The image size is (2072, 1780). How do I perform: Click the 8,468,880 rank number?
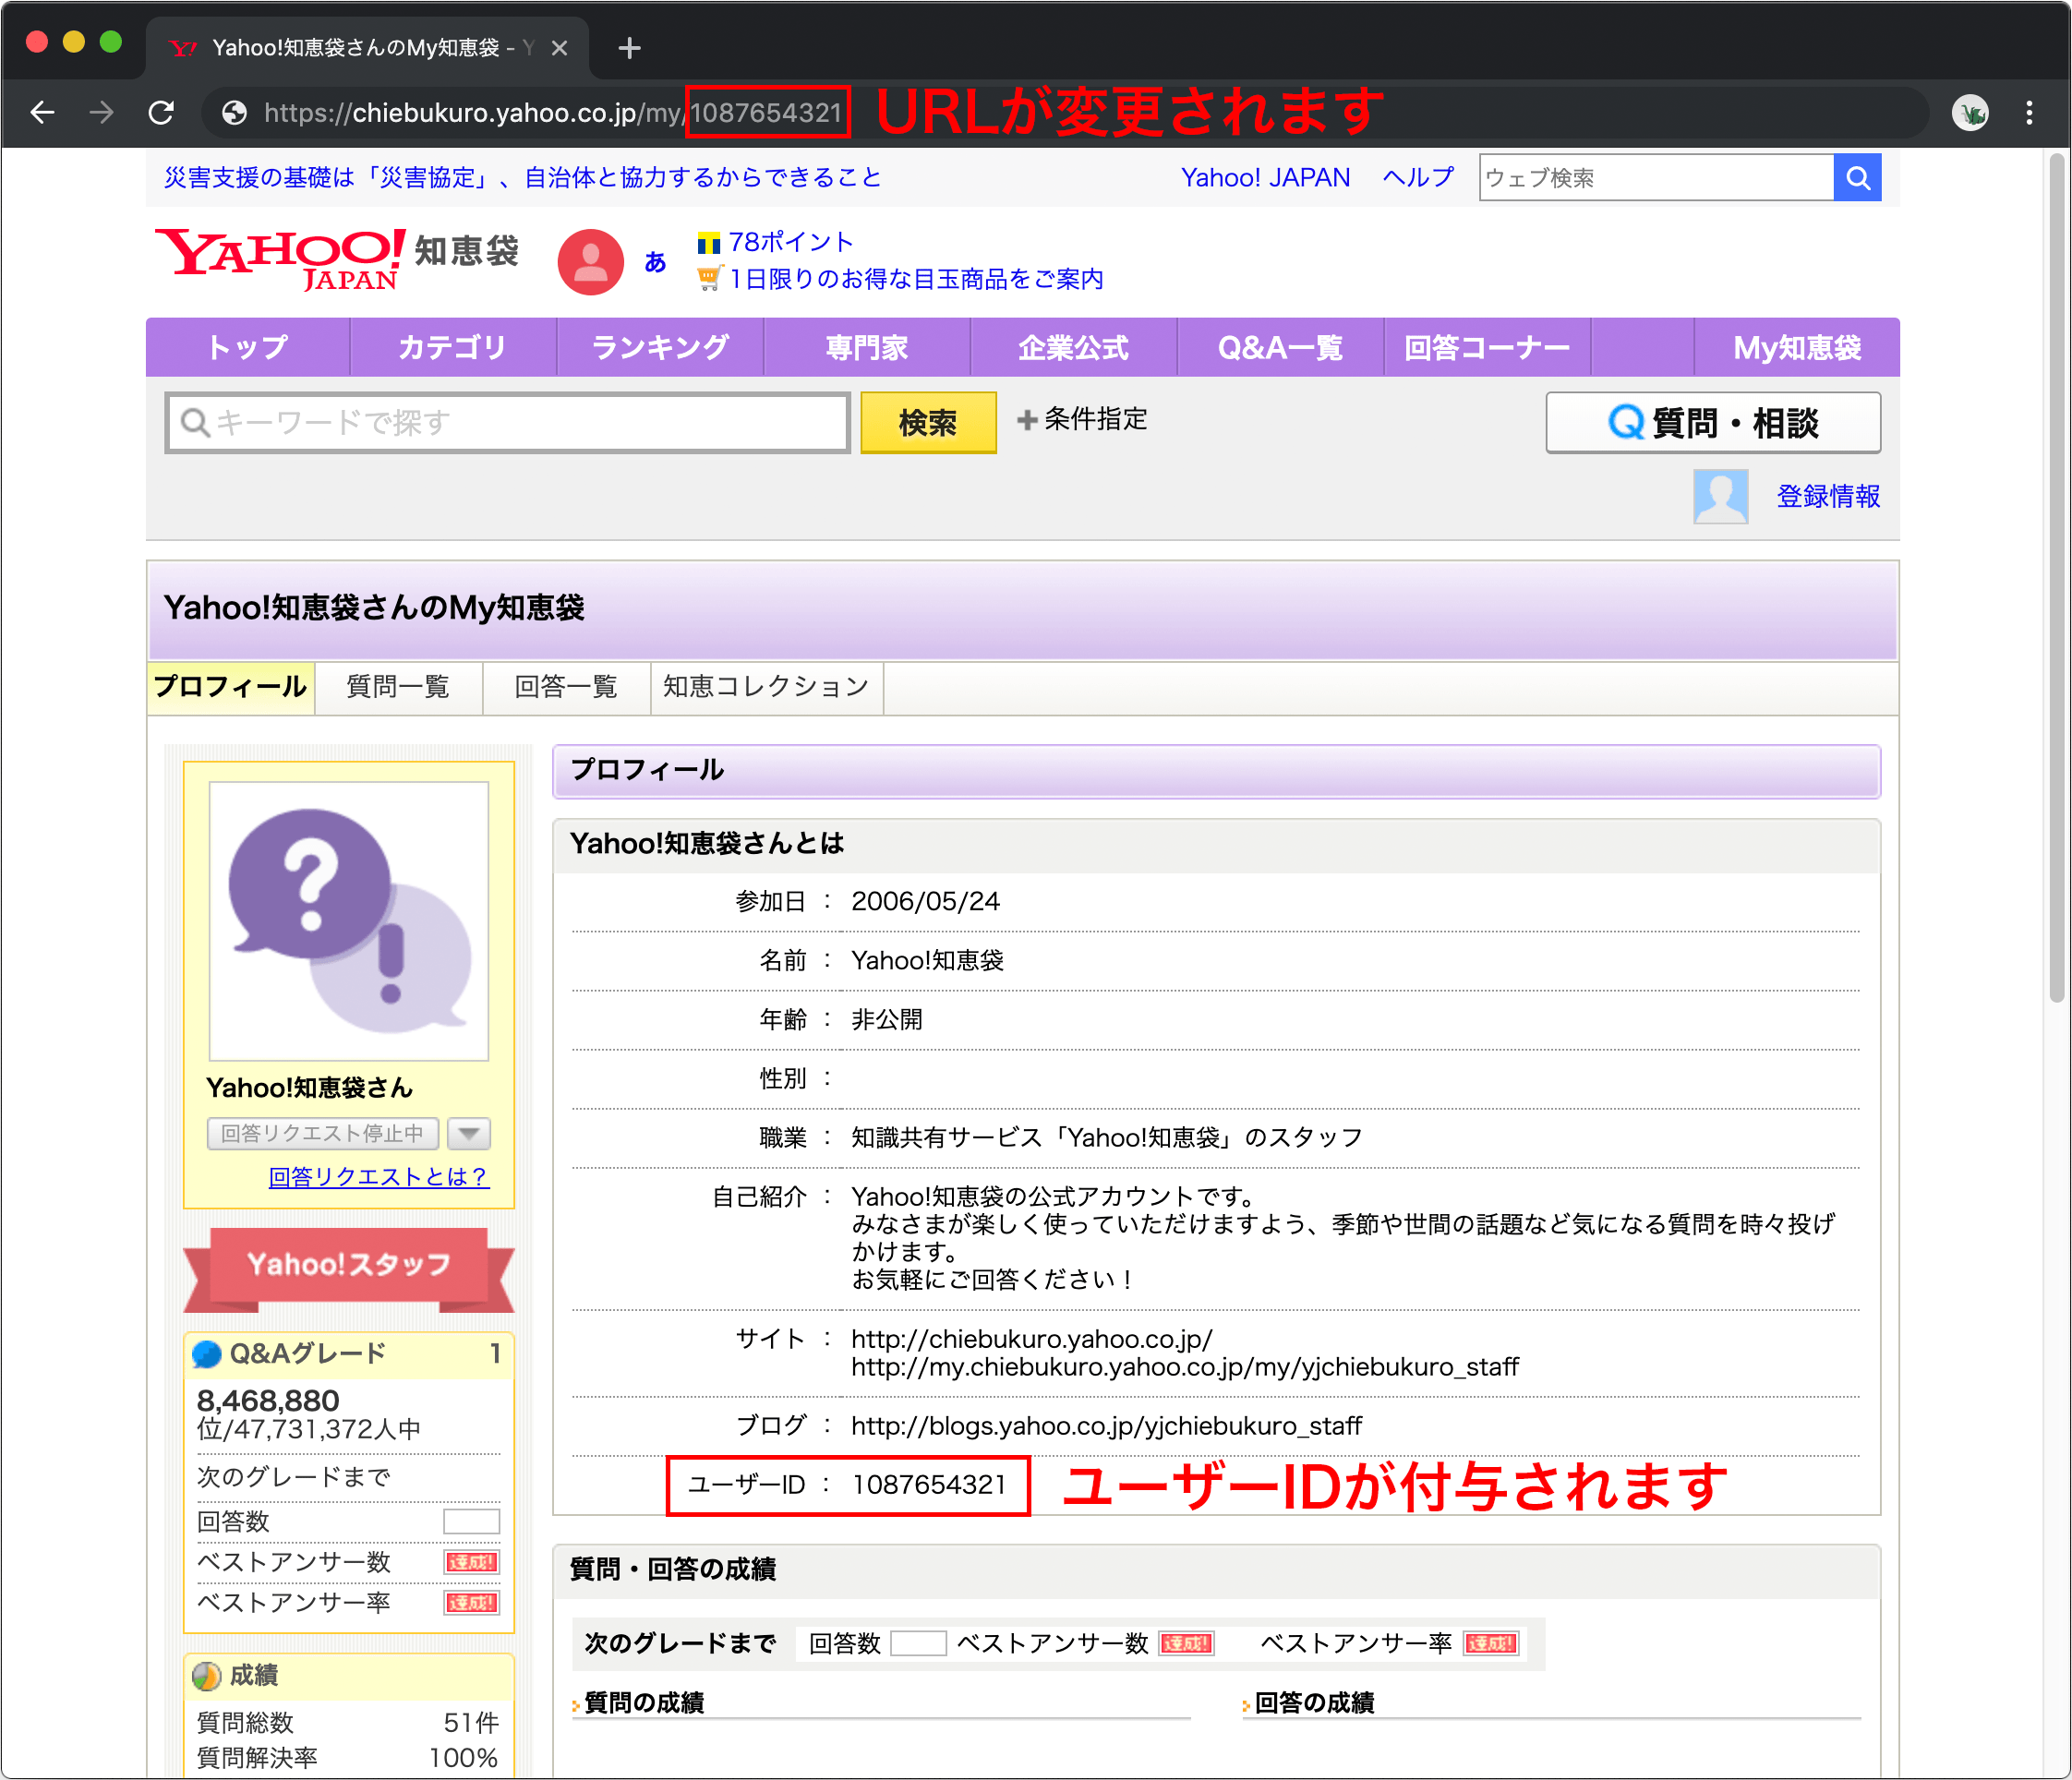[268, 1400]
